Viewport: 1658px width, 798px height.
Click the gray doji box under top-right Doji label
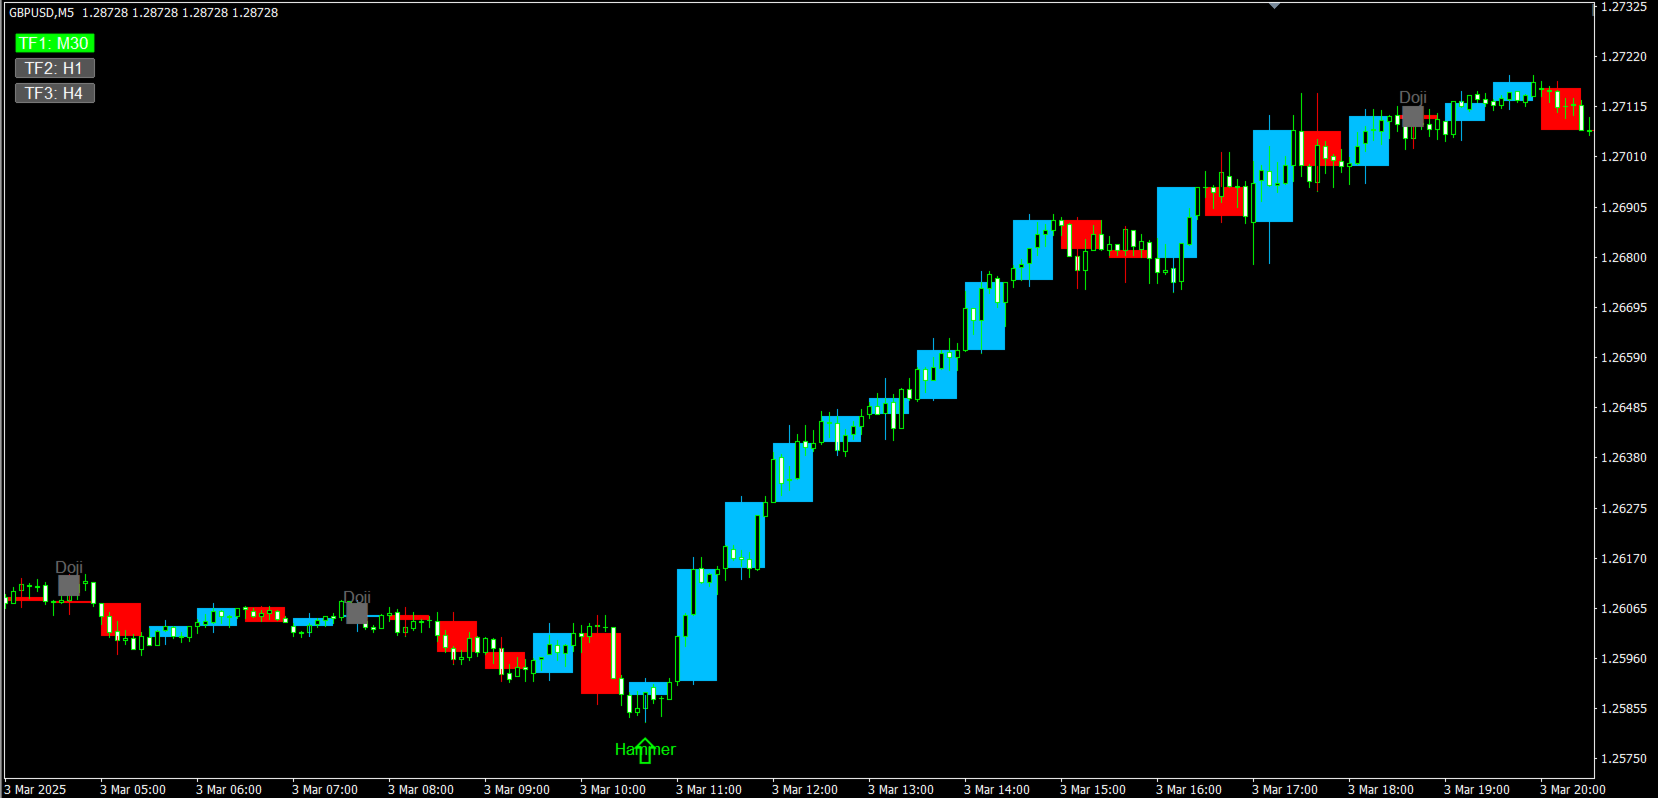1412,116
